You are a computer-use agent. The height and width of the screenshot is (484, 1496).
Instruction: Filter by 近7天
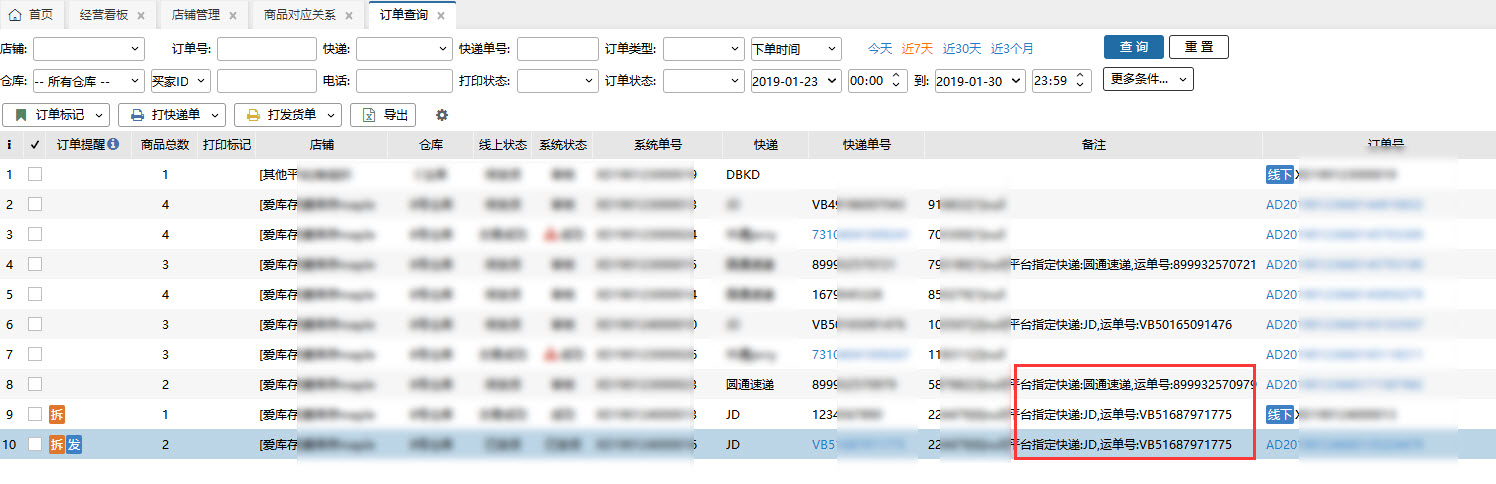[x=917, y=48]
